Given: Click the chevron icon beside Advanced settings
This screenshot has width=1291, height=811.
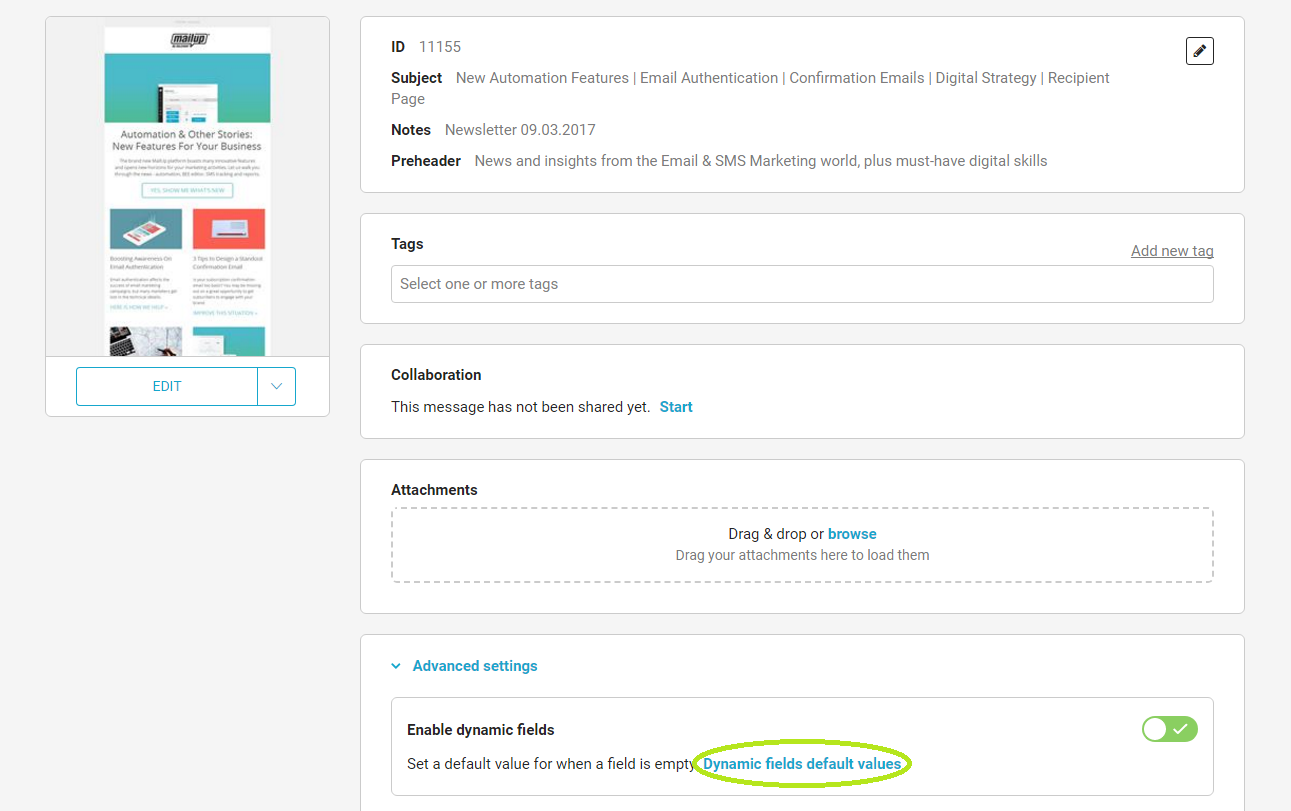Looking at the screenshot, I should (396, 666).
